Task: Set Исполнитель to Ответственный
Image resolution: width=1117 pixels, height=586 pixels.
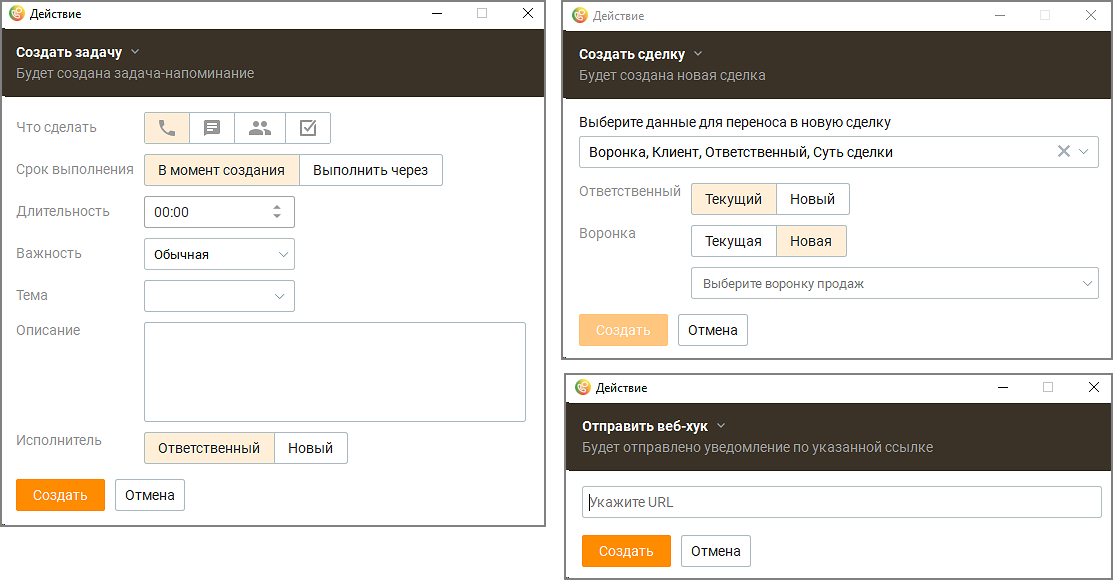Action: (x=209, y=448)
